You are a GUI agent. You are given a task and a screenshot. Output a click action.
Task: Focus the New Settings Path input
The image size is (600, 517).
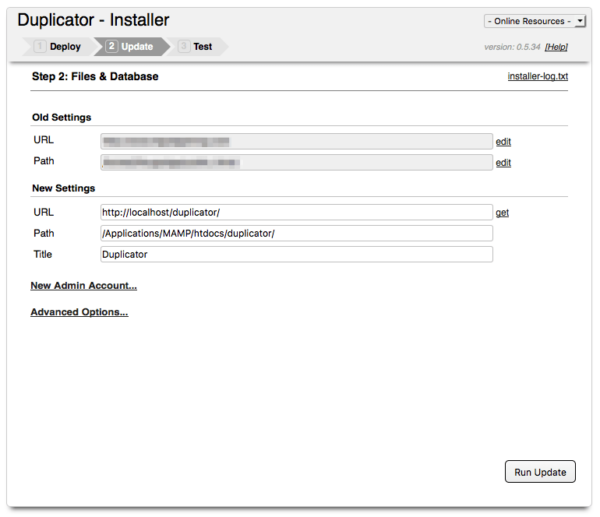(x=296, y=234)
